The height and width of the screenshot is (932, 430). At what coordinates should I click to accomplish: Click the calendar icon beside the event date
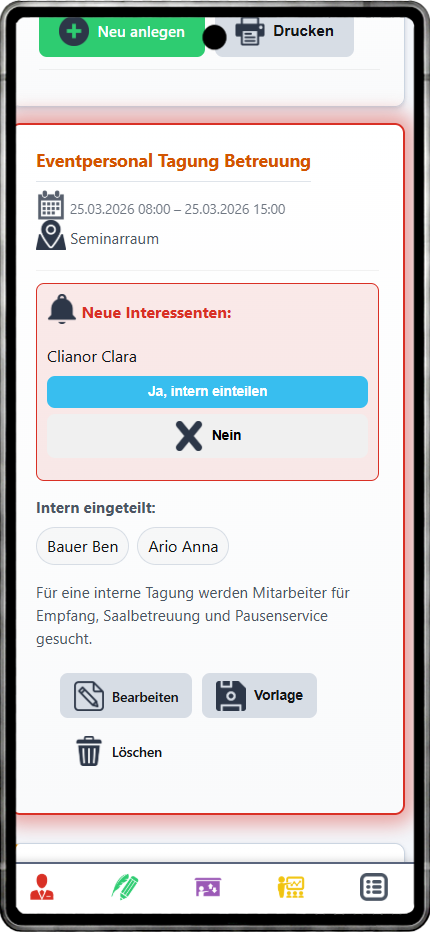(51, 205)
